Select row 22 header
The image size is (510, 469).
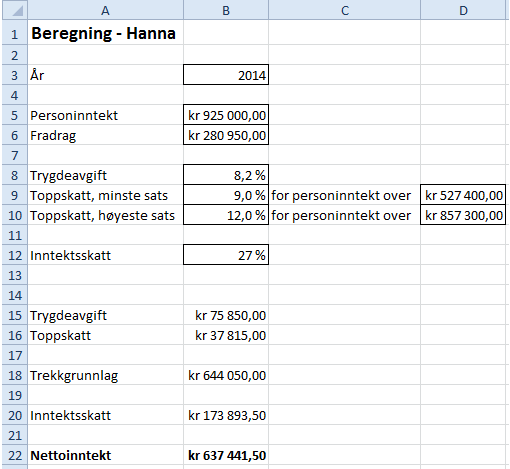pos(15,455)
